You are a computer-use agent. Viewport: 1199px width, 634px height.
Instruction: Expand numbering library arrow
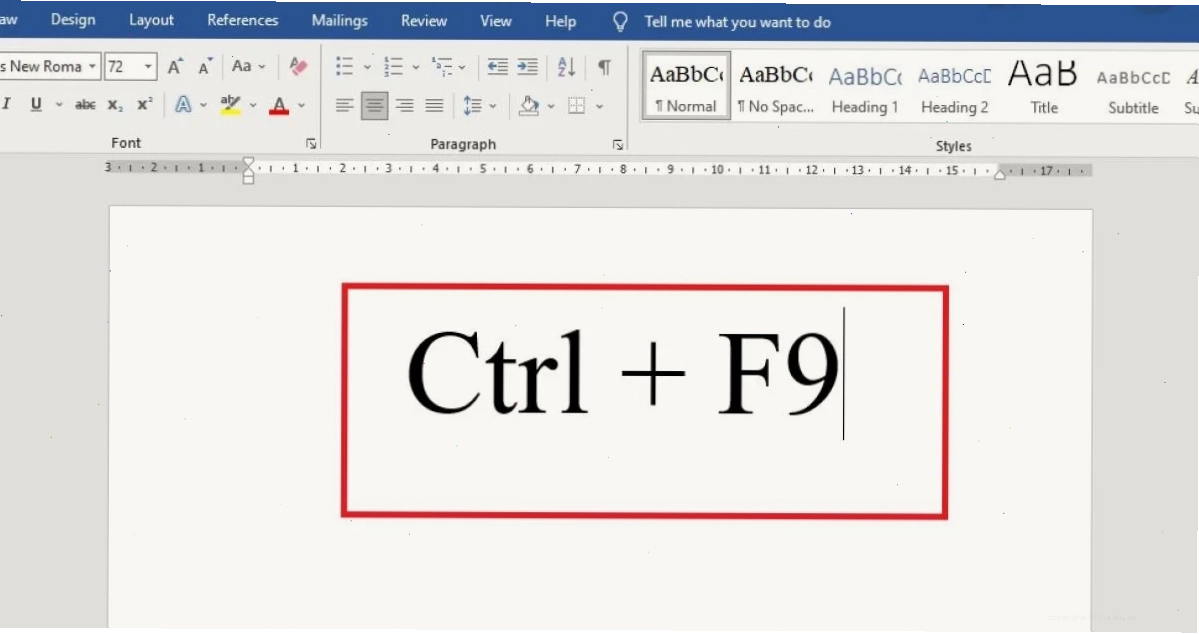click(x=416, y=67)
